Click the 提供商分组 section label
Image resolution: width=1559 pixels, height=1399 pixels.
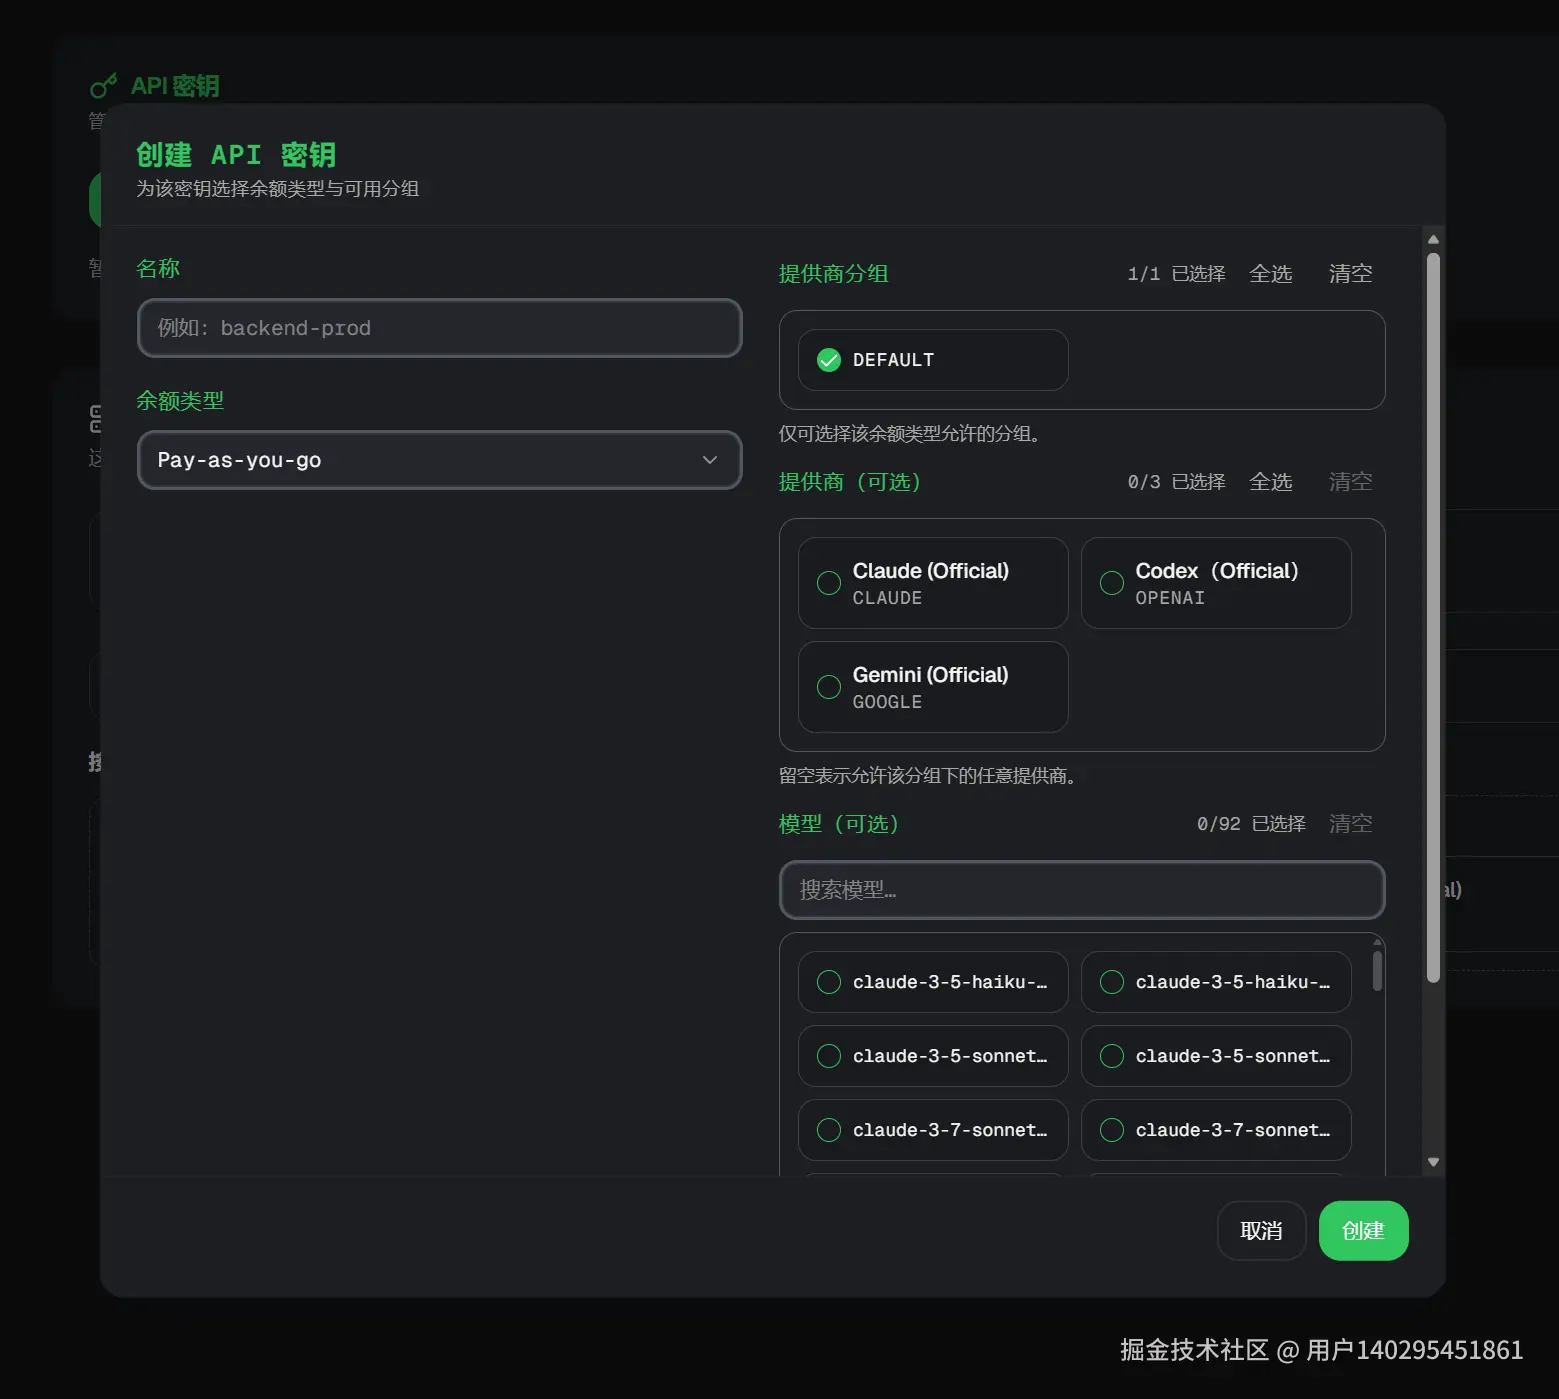833,274
